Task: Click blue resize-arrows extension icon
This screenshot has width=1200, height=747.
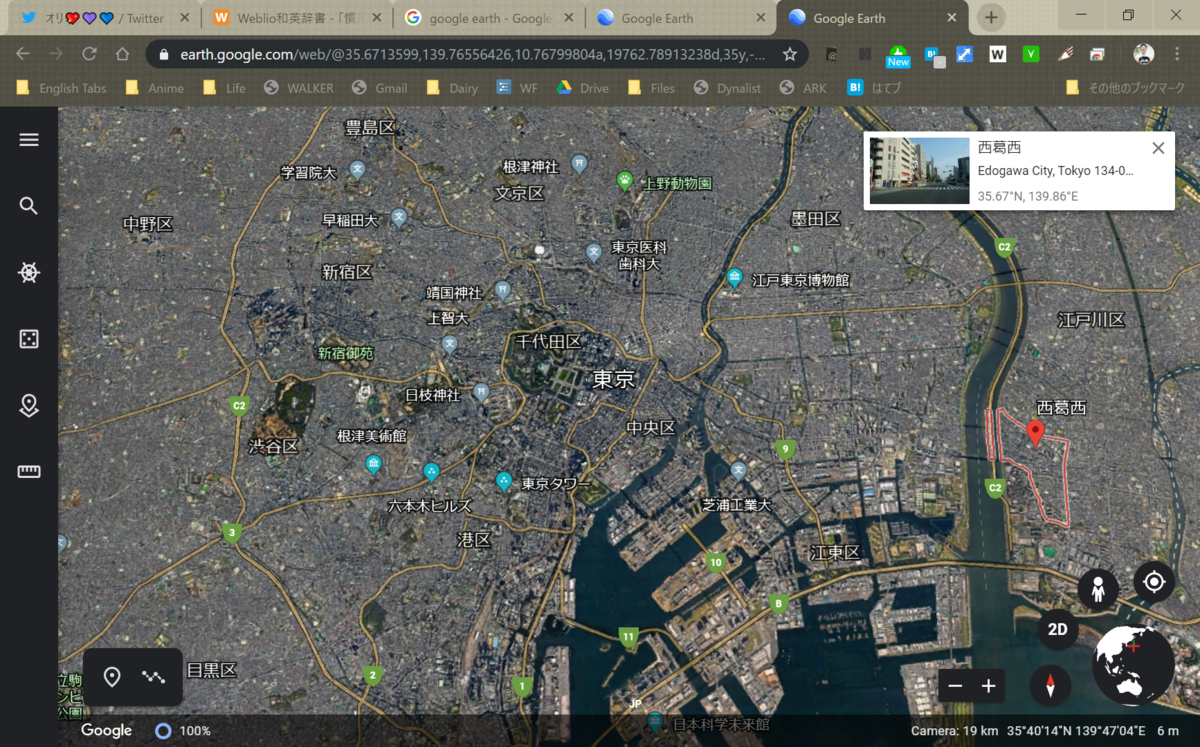Action: pyautogui.click(x=964, y=54)
